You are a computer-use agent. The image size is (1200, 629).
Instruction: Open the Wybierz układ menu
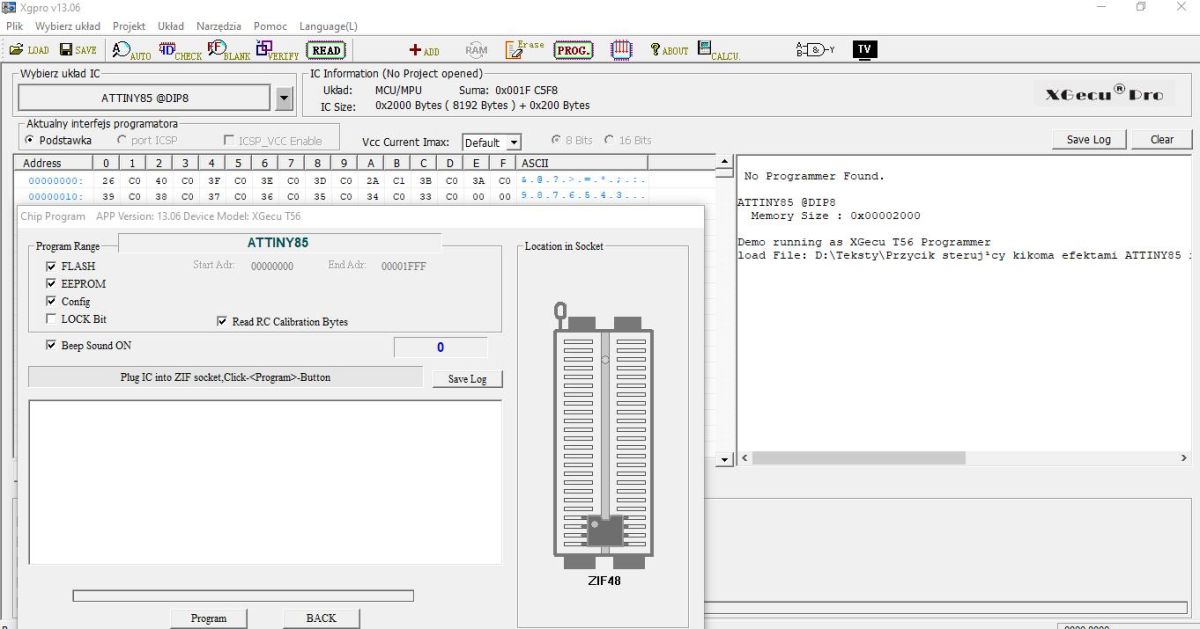click(68, 26)
